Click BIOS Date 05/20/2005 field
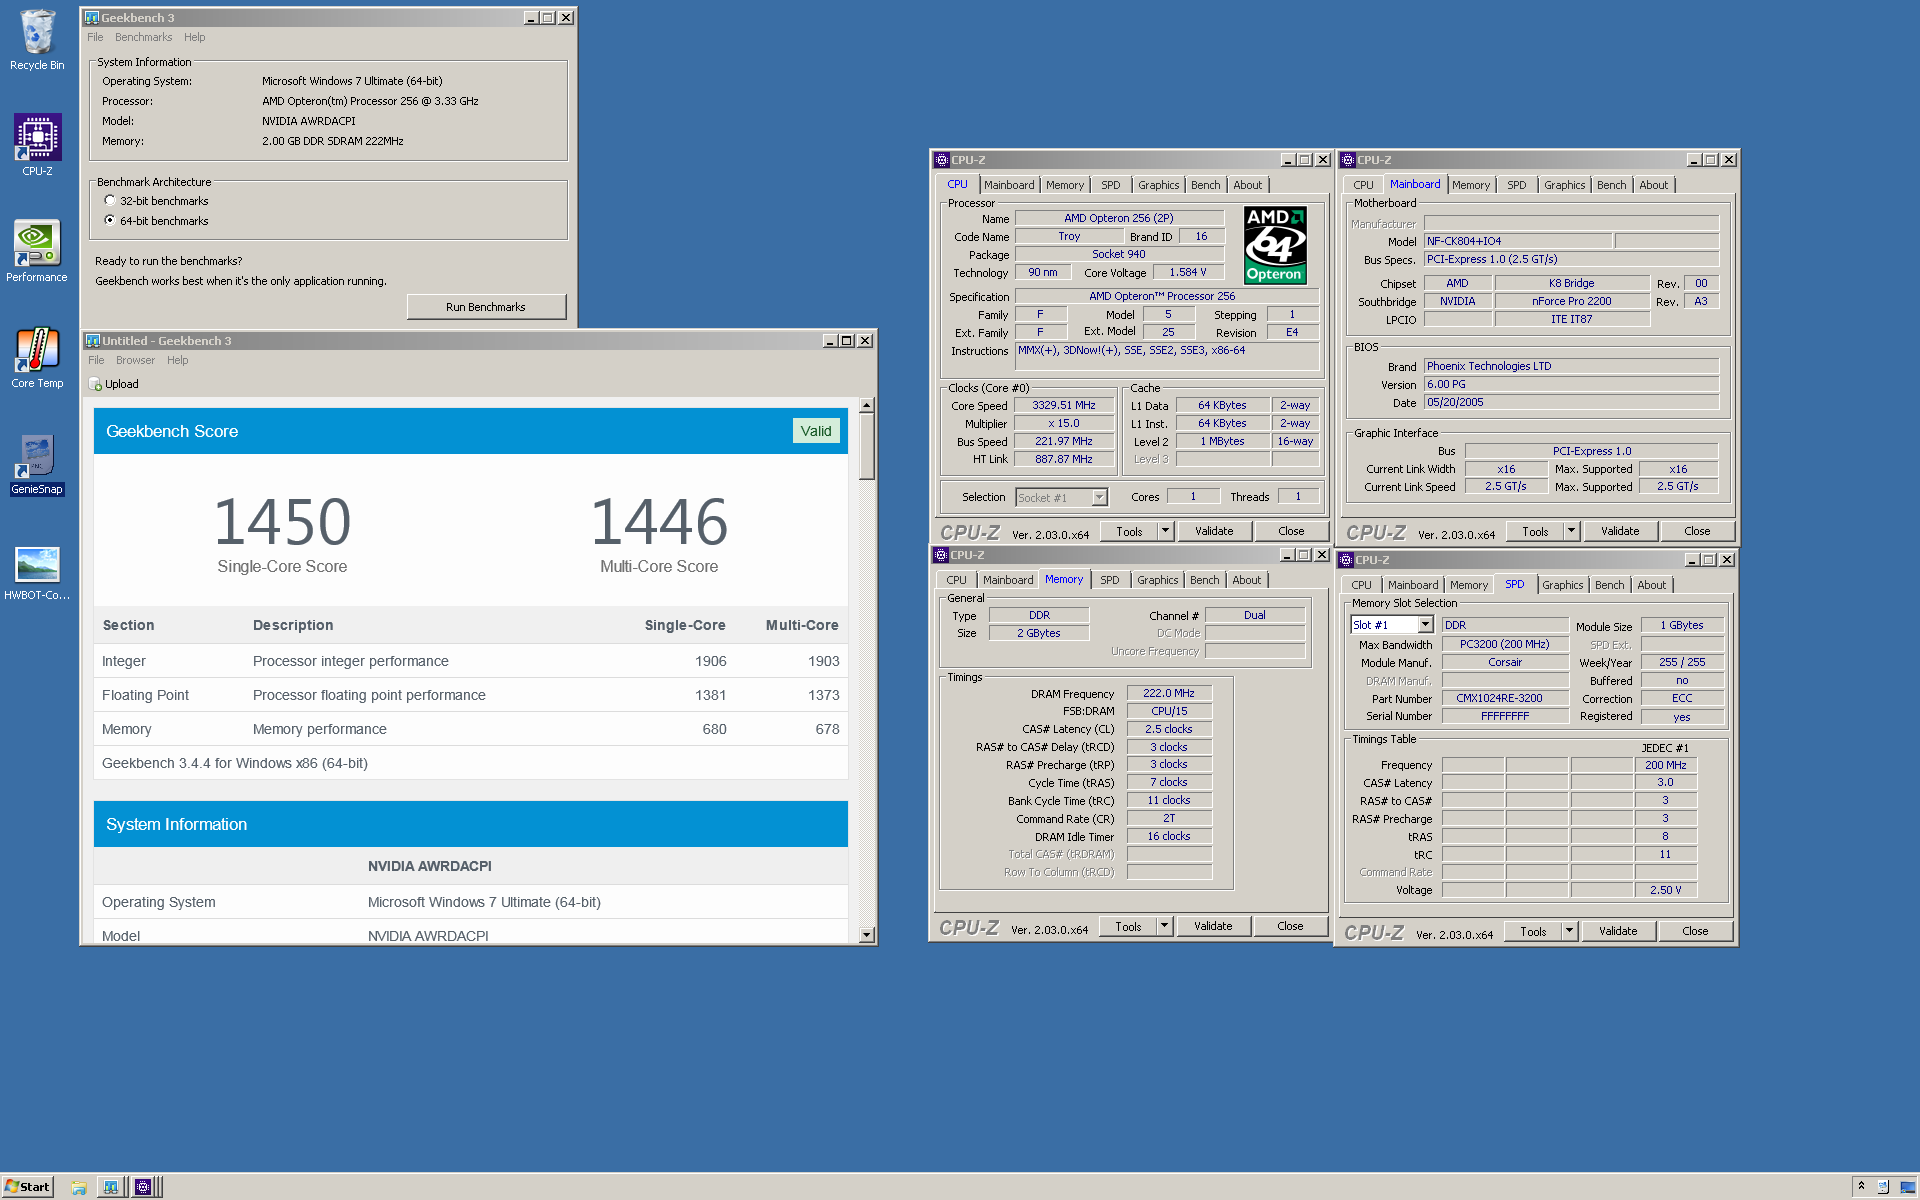The width and height of the screenshot is (1920, 1200). point(1571,402)
